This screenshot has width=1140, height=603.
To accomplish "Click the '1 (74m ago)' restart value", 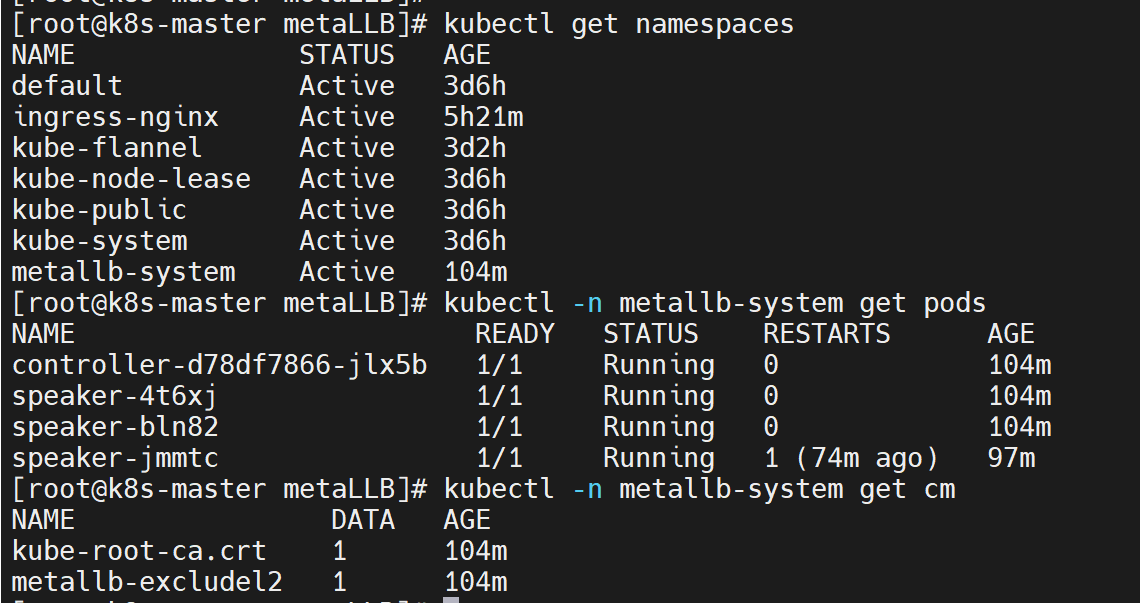I will coord(851,458).
